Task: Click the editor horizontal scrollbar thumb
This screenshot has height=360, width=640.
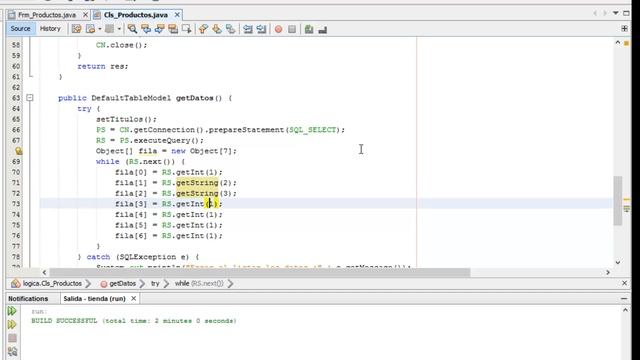Action: point(260,272)
